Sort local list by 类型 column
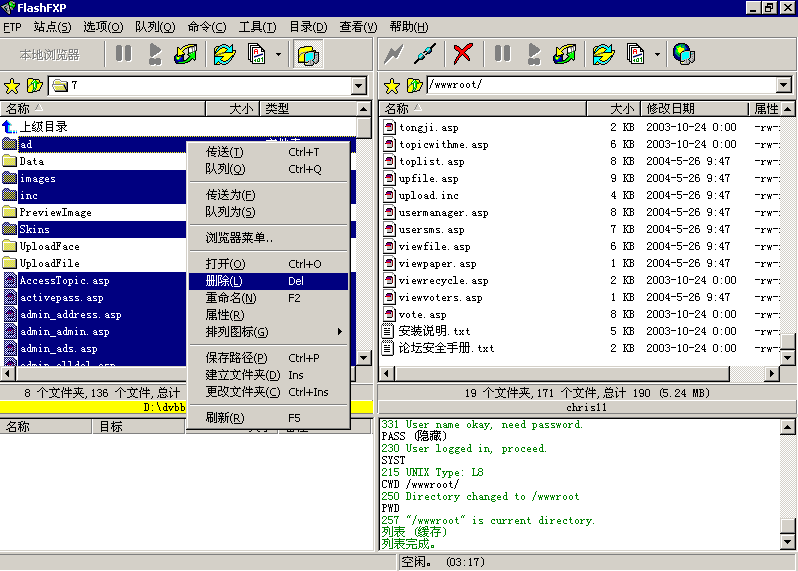Image resolution: width=798 pixels, height=571 pixels. coord(308,108)
